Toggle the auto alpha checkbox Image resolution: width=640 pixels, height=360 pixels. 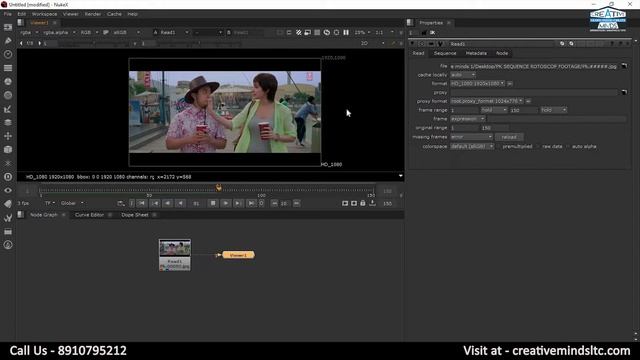click(568, 147)
